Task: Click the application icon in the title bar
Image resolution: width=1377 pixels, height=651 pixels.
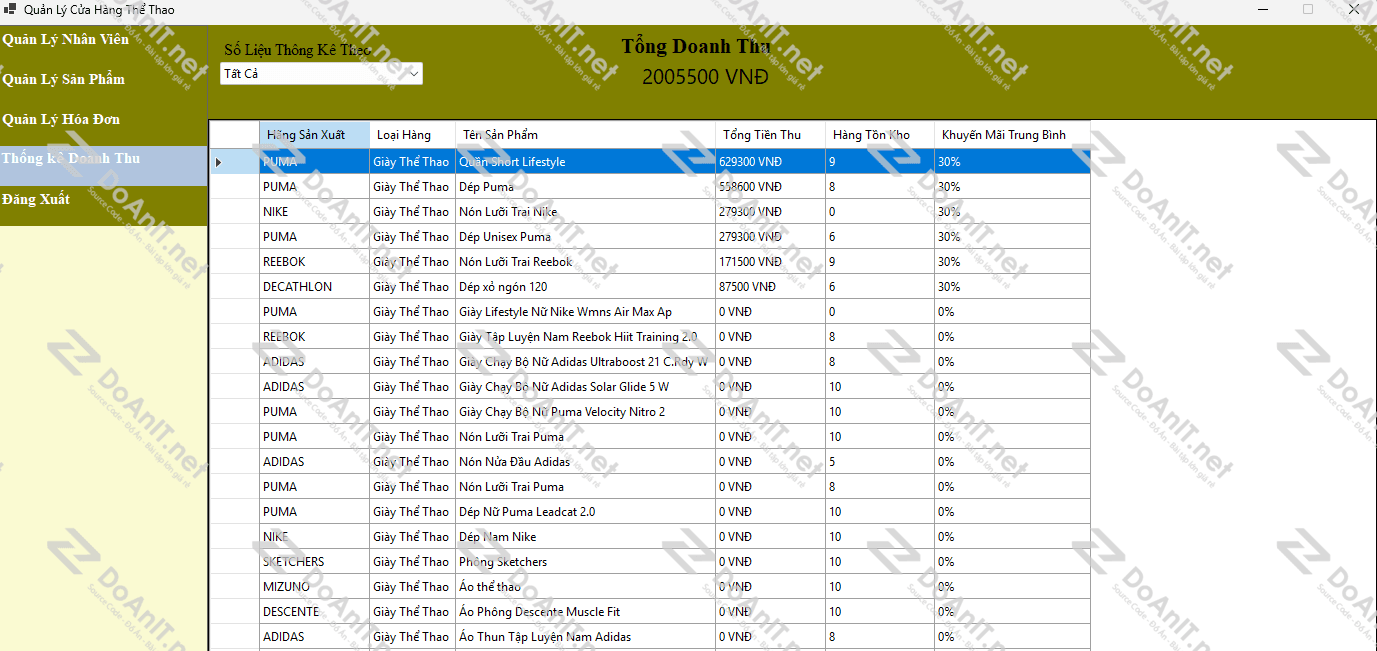Action: point(10,10)
